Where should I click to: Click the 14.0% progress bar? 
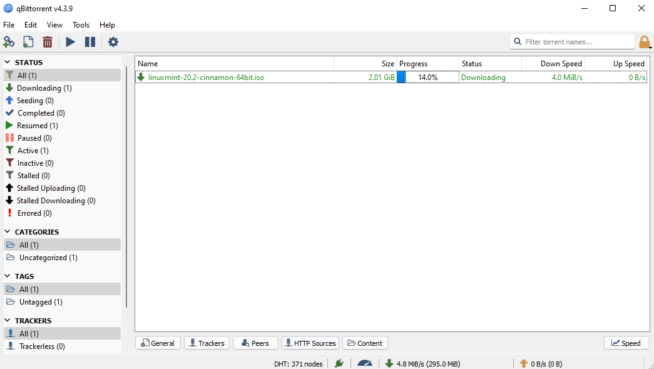[x=428, y=77]
